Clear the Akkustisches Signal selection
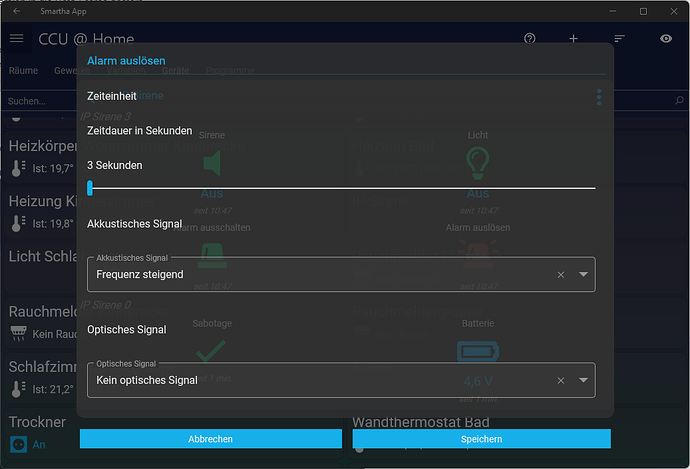Screen dimensions: 690x469 (x=561, y=274)
